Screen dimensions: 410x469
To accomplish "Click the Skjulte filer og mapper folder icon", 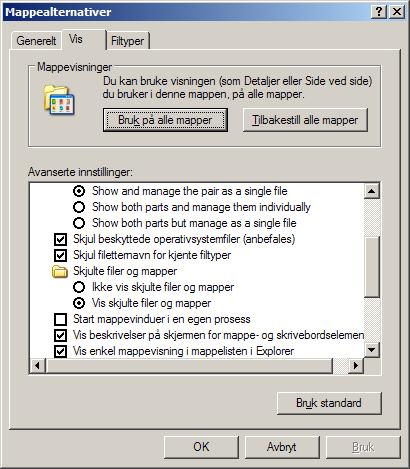I will (60, 271).
